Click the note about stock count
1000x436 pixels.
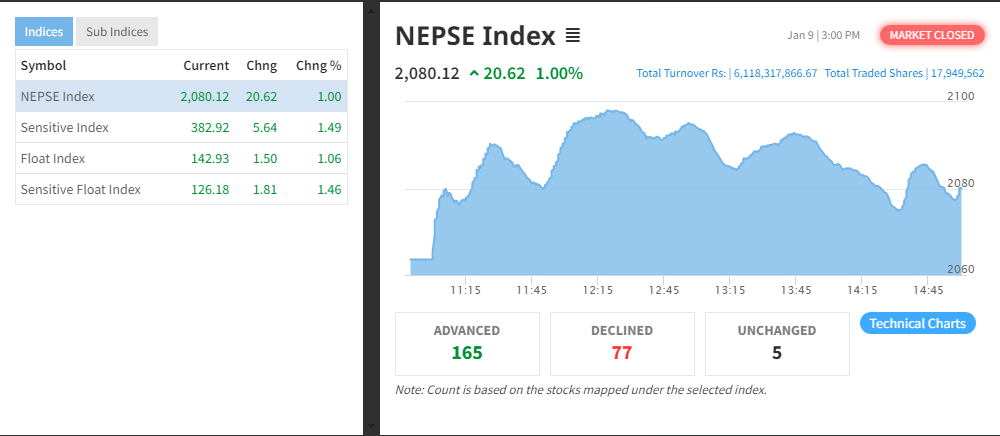581,389
